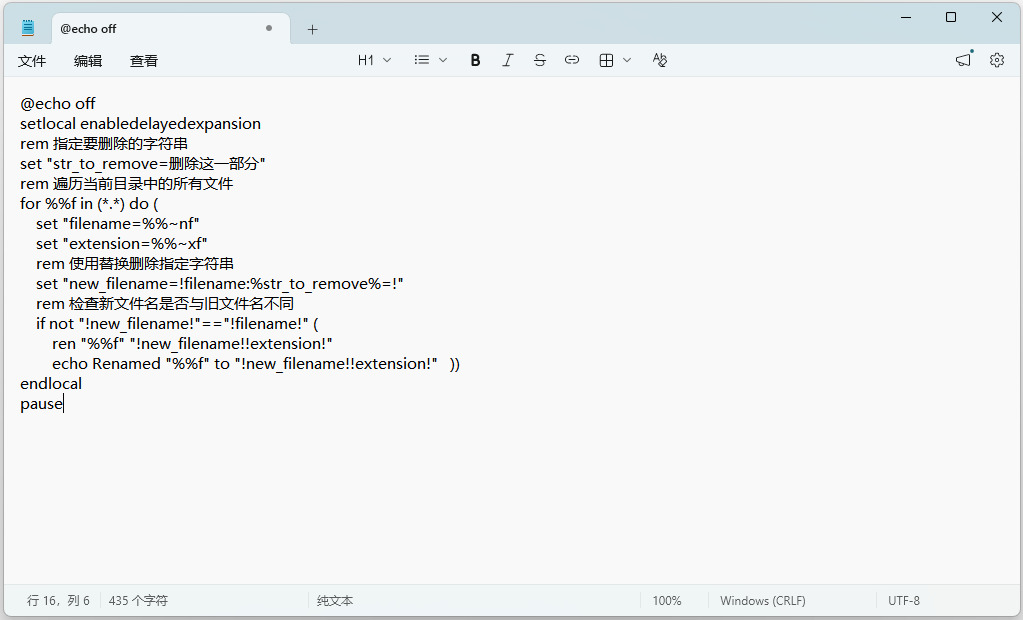Expand the list style chevron
The width and height of the screenshot is (1023, 620).
point(443,60)
